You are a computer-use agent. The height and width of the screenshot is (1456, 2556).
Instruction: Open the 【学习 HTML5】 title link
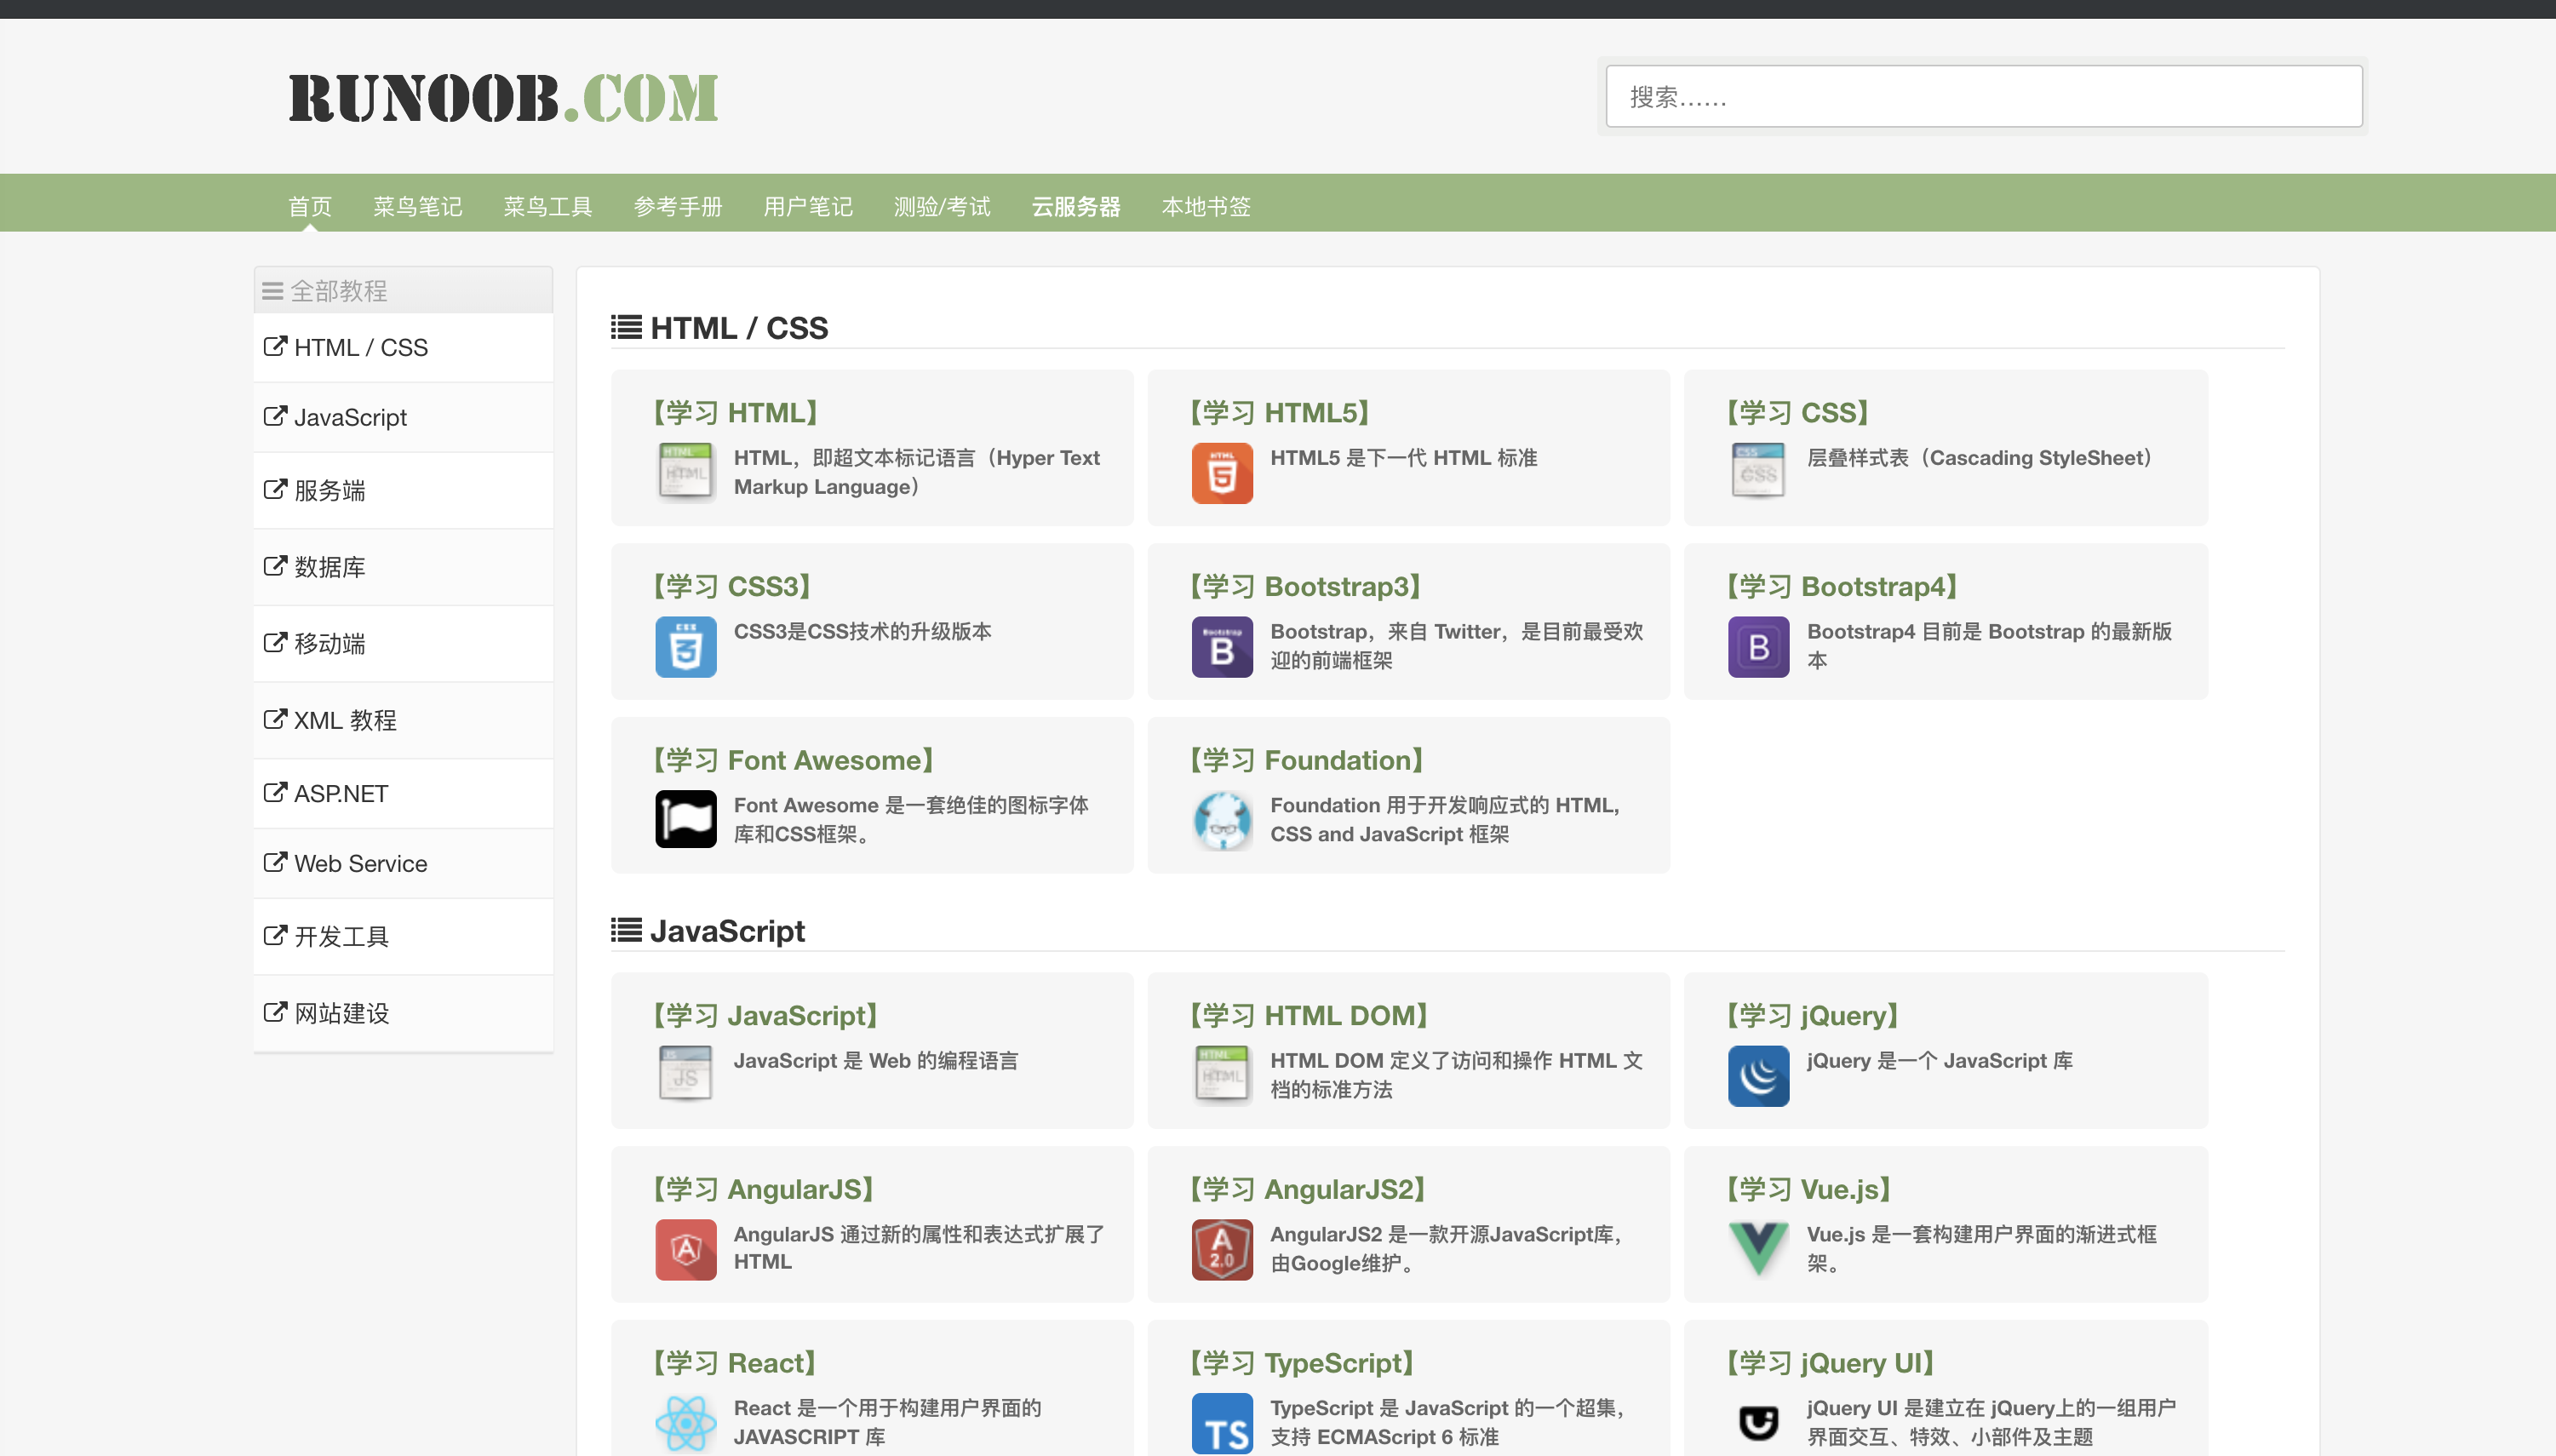[x=1279, y=412]
